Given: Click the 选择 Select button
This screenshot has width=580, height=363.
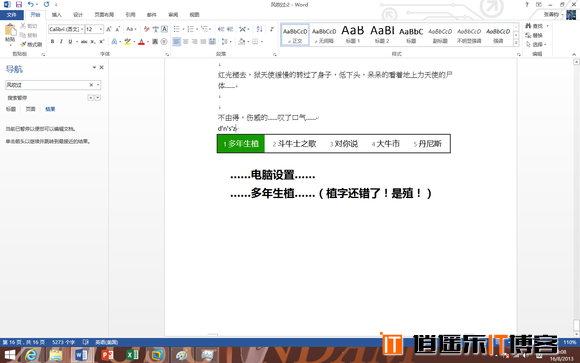Looking at the screenshot, I should click(x=535, y=44).
